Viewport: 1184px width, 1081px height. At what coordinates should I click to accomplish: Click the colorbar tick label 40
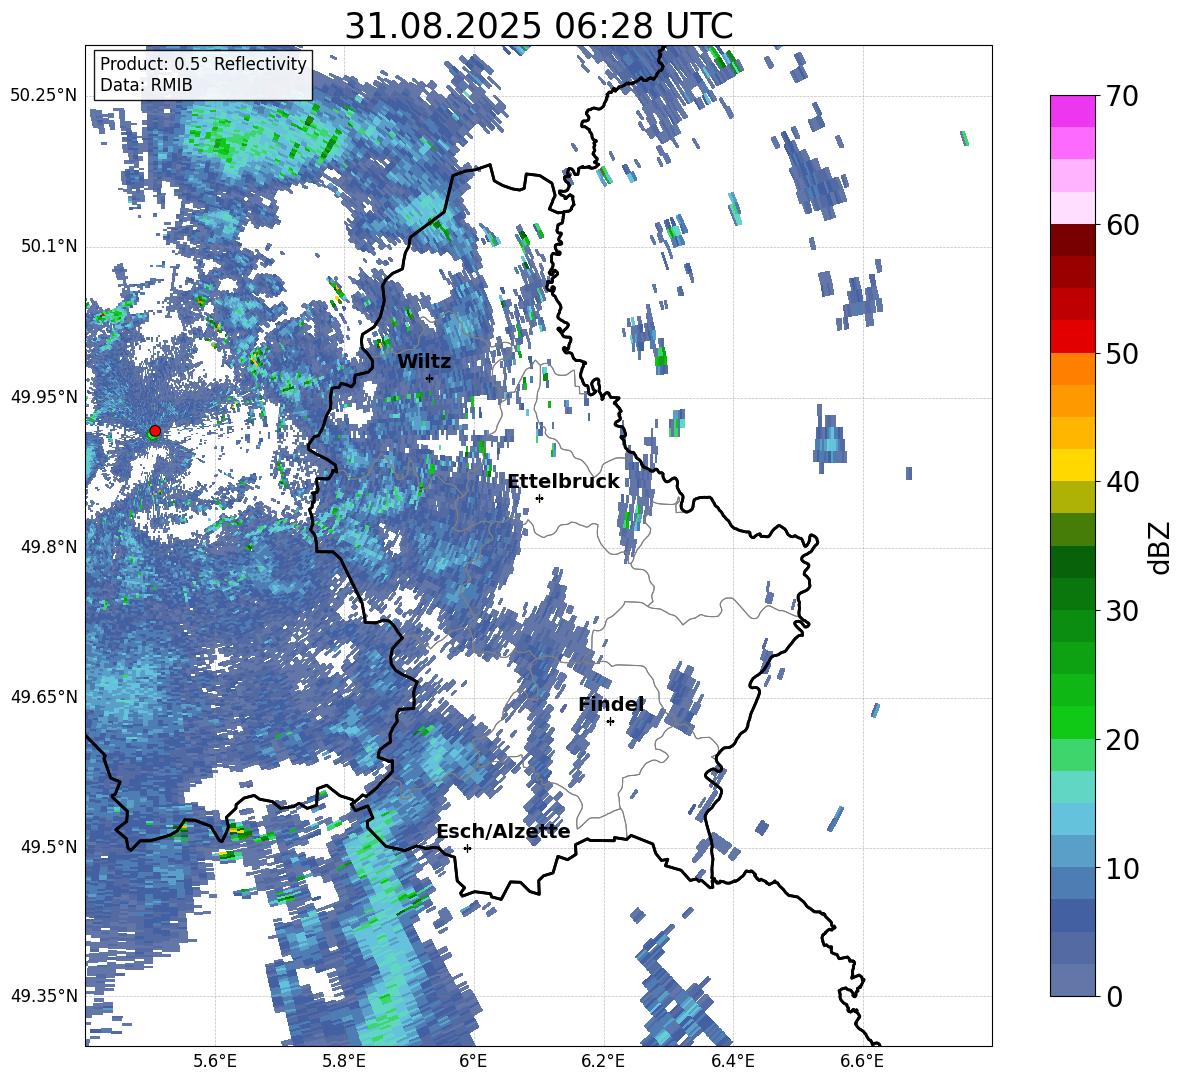(1122, 482)
